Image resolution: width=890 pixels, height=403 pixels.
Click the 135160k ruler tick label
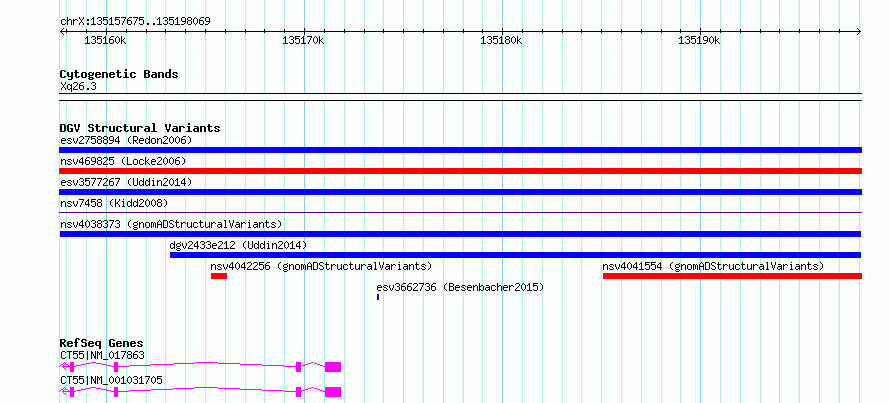pyautogui.click(x=105, y=41)
